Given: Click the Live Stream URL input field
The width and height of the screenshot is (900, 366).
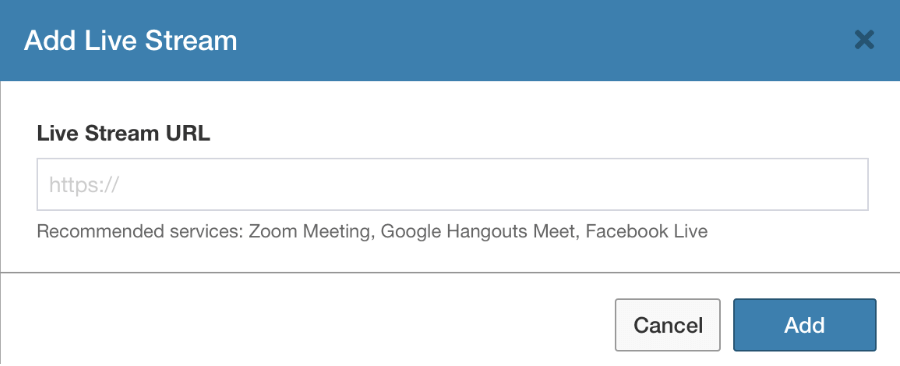Looking at the screenshot, I should click(x=452, y=185).
